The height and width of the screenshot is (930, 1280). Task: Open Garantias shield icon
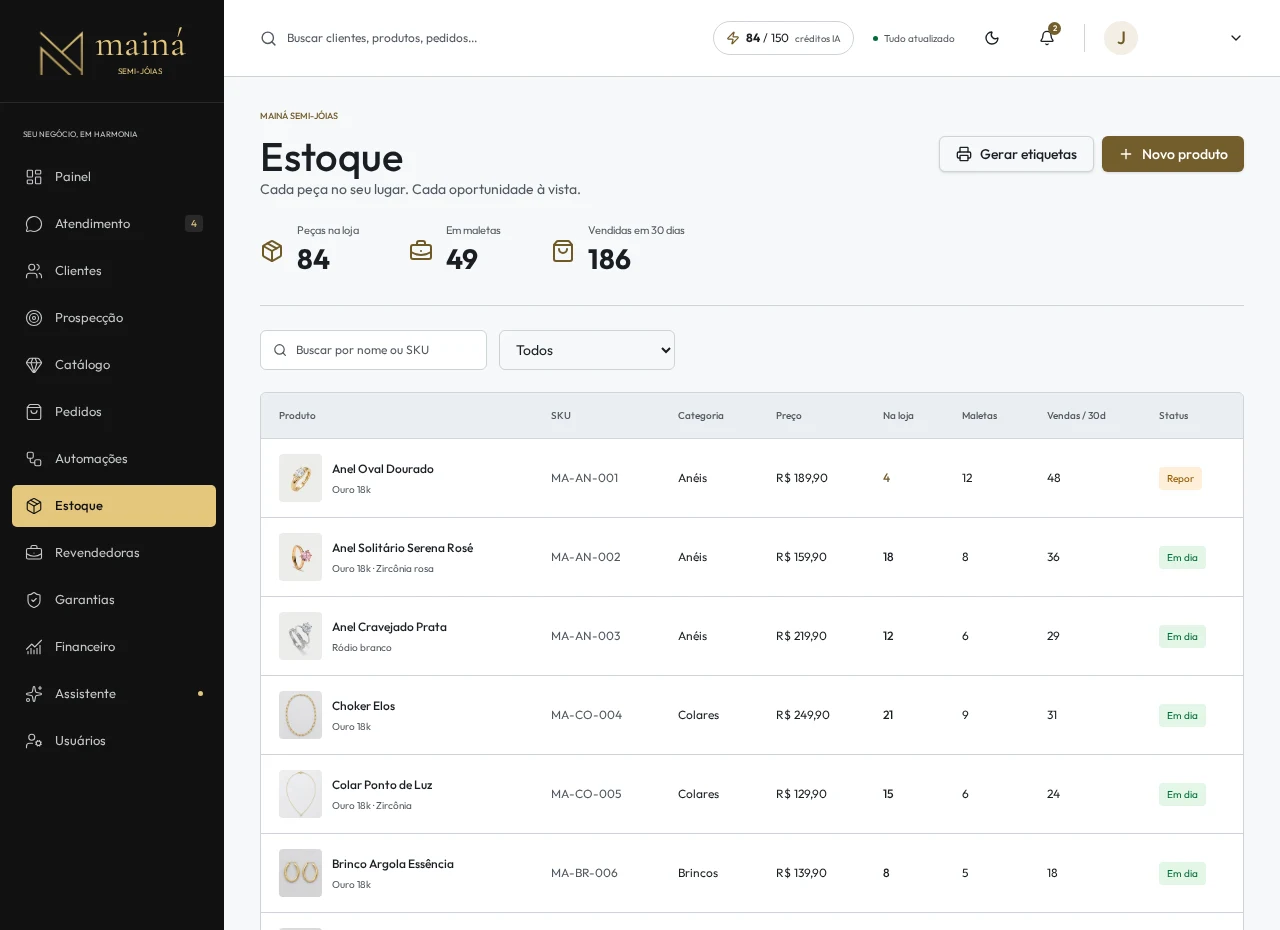pos(34,600)
